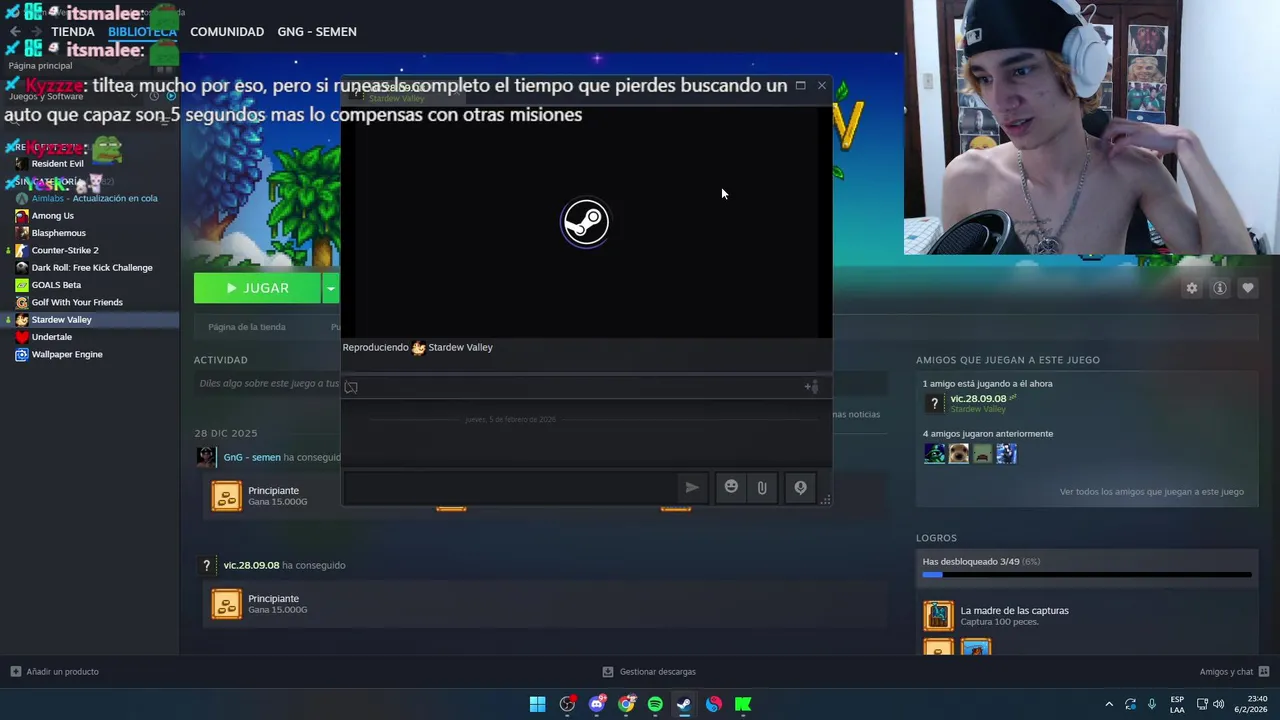Viewport: 1280px width, 720px height.
Task: Select Undertale in the library list
Action: 51,337
